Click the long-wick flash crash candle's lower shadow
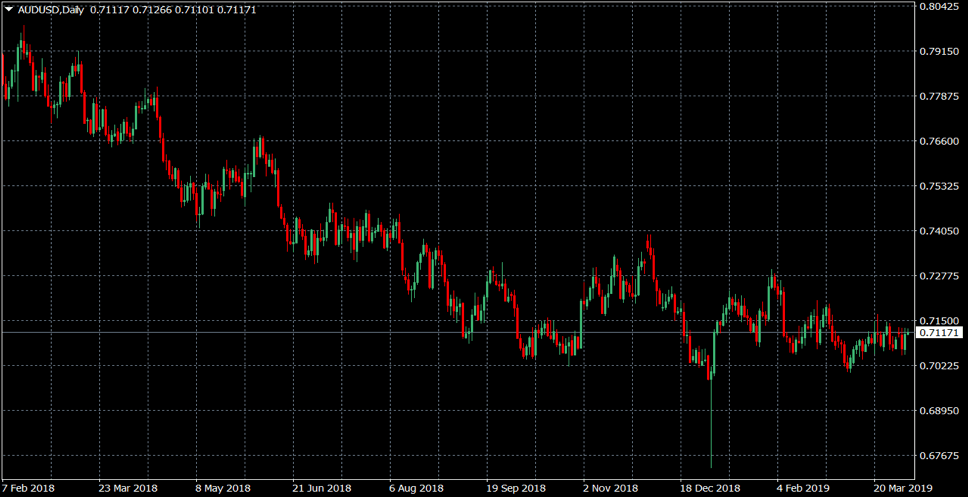 click(711, 424)
